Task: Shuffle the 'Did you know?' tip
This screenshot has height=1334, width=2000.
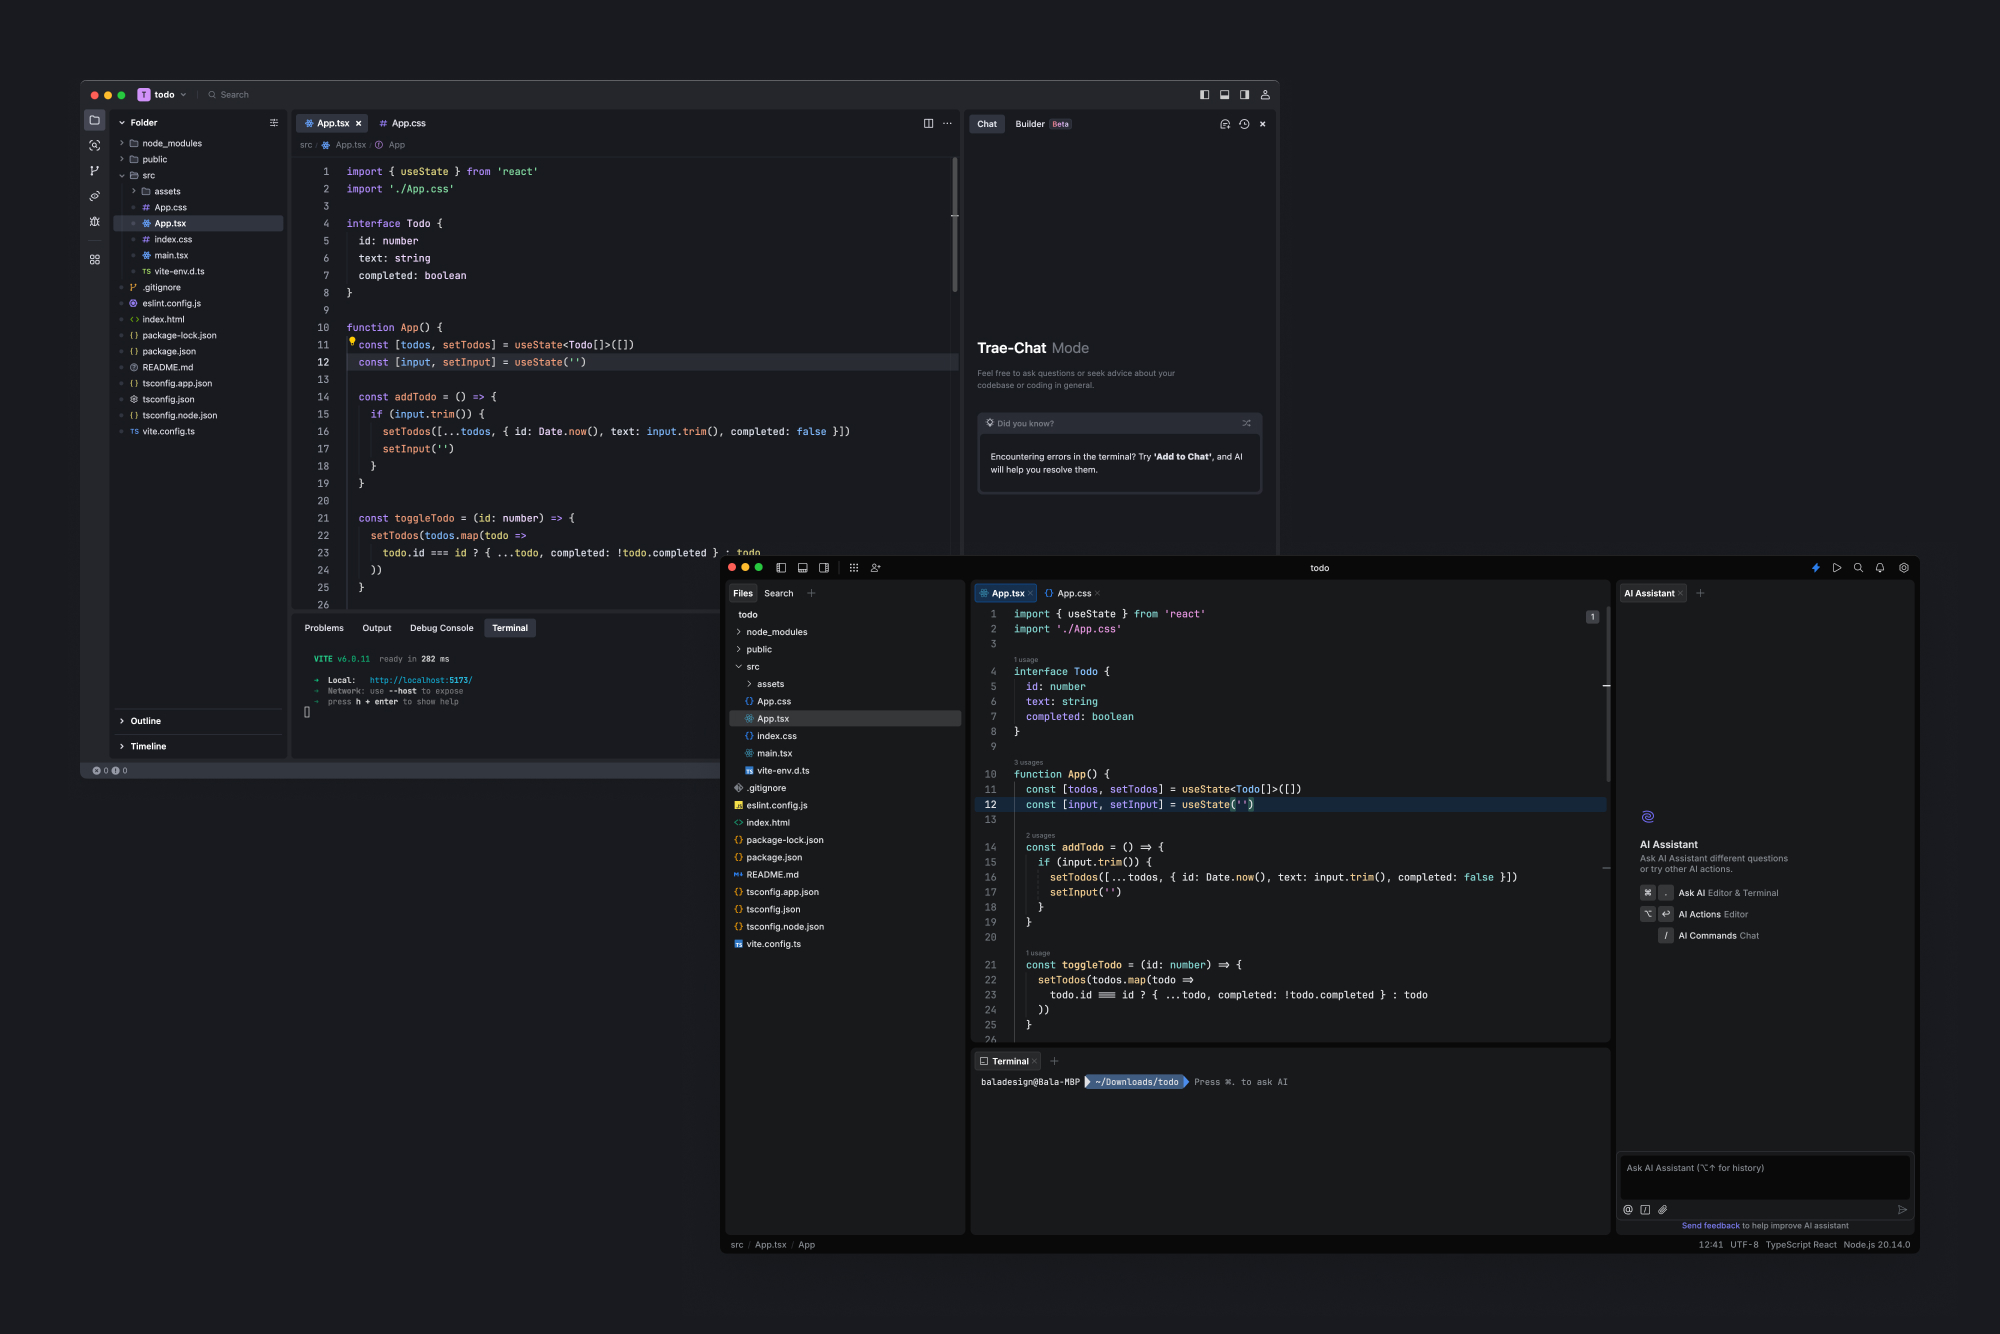Action: click(1246, 423)
